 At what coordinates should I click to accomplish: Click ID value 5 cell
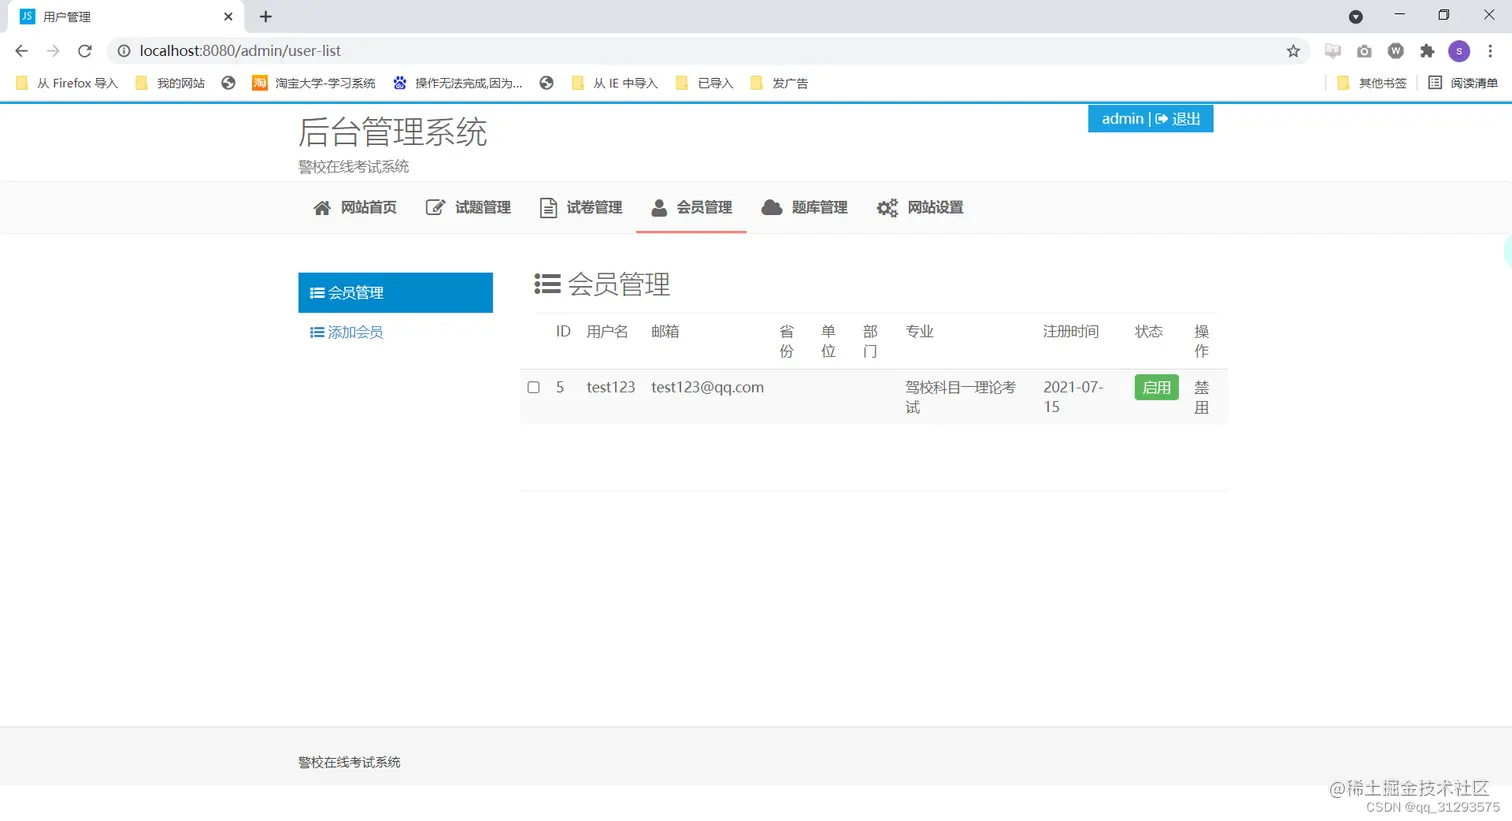pyautogui.click(x=560, y=387)
